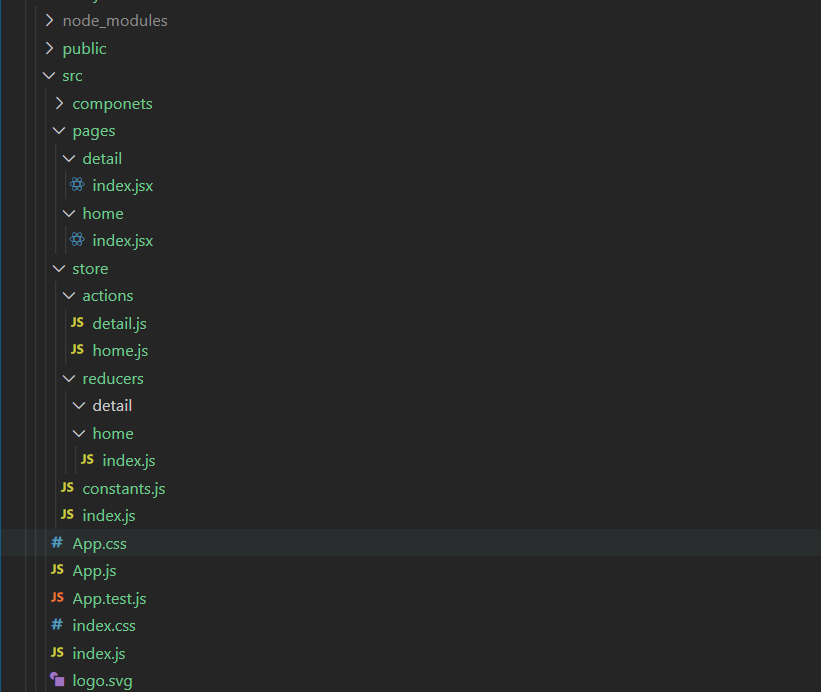
Task: Click JS icon beside detail.js
Action: tap(77, 322)
